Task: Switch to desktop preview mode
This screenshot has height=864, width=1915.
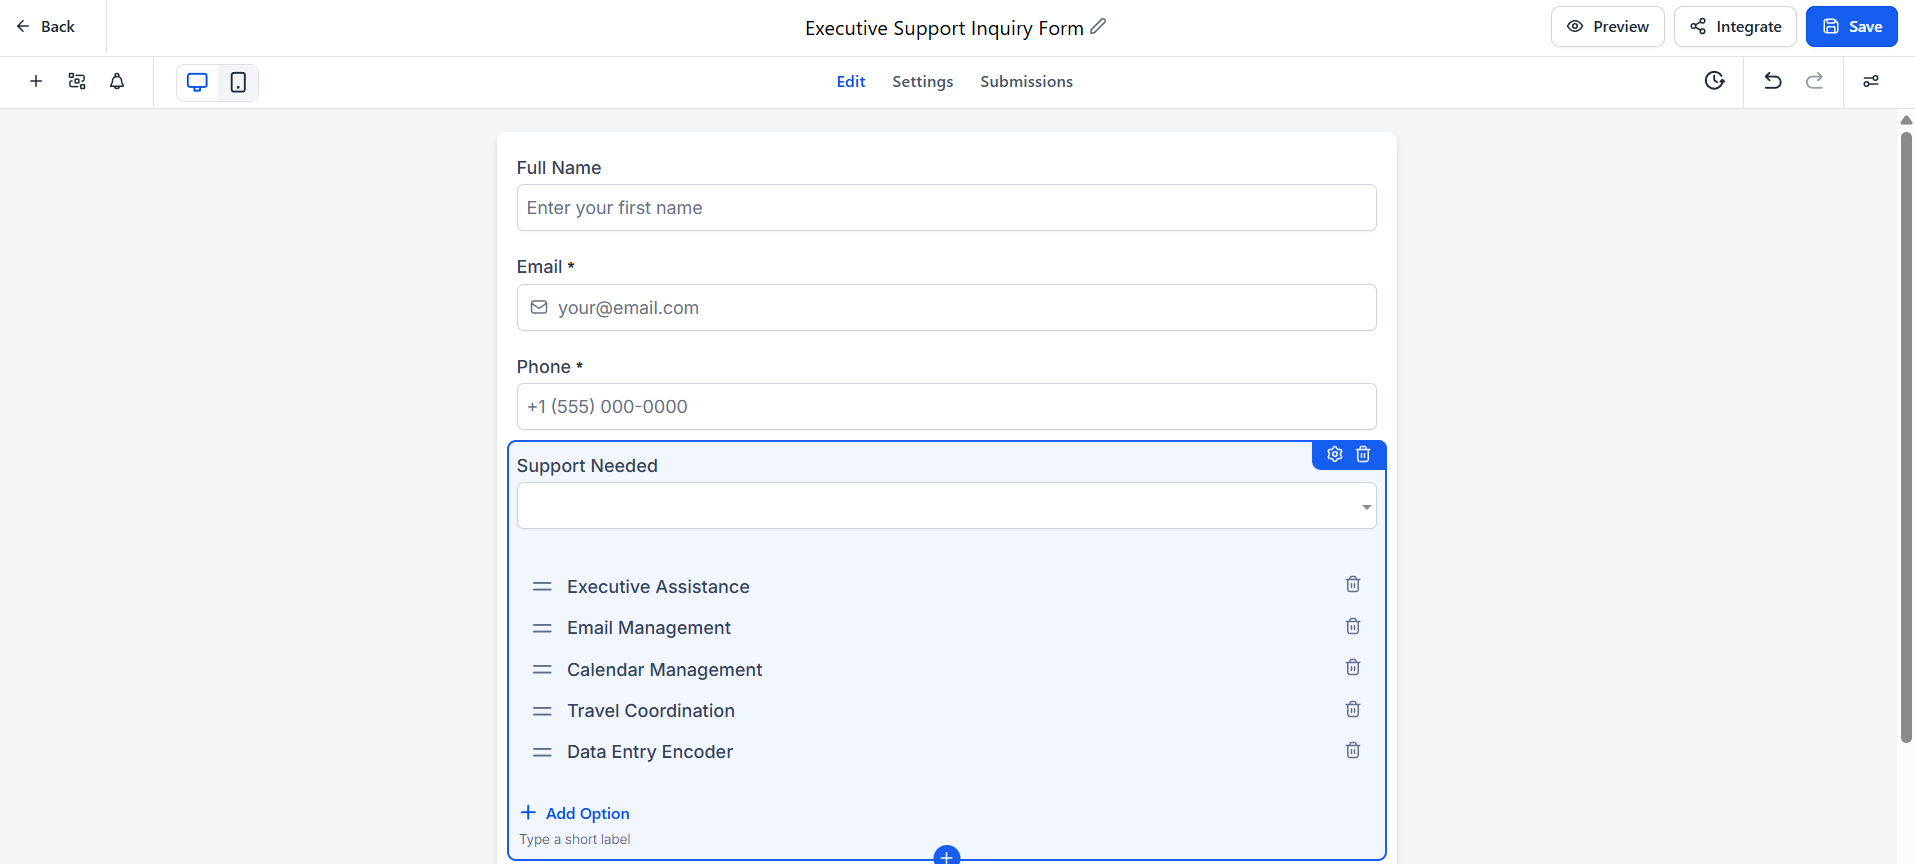Action: pos(198,82)
